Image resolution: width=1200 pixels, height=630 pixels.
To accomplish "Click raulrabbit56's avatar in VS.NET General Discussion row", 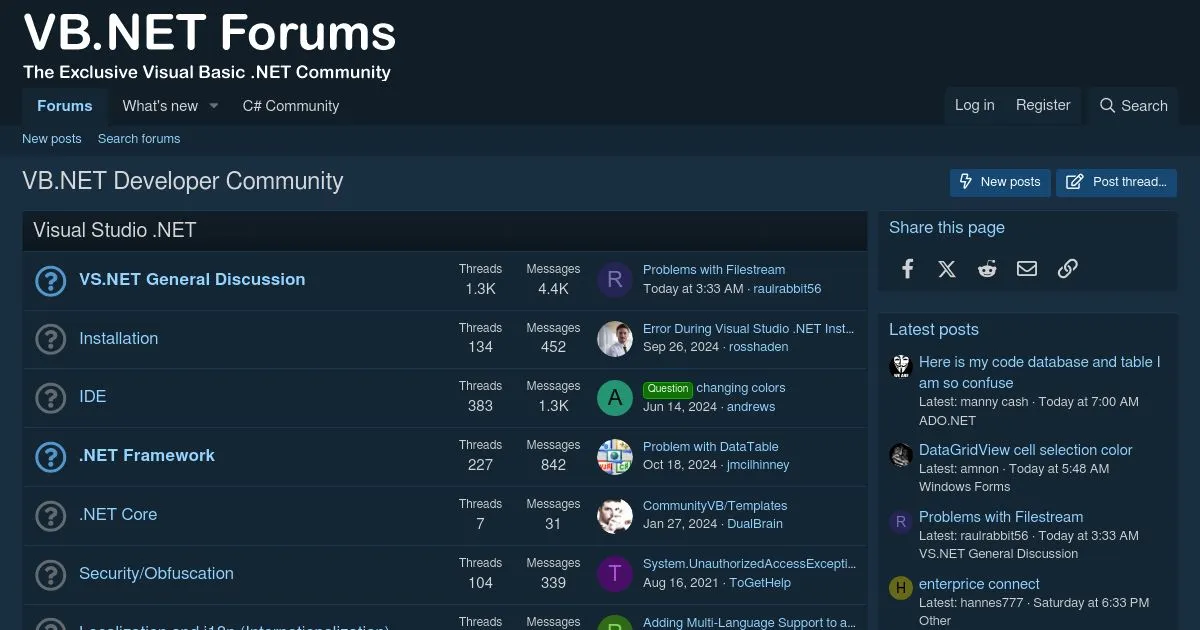I will 615,280.
